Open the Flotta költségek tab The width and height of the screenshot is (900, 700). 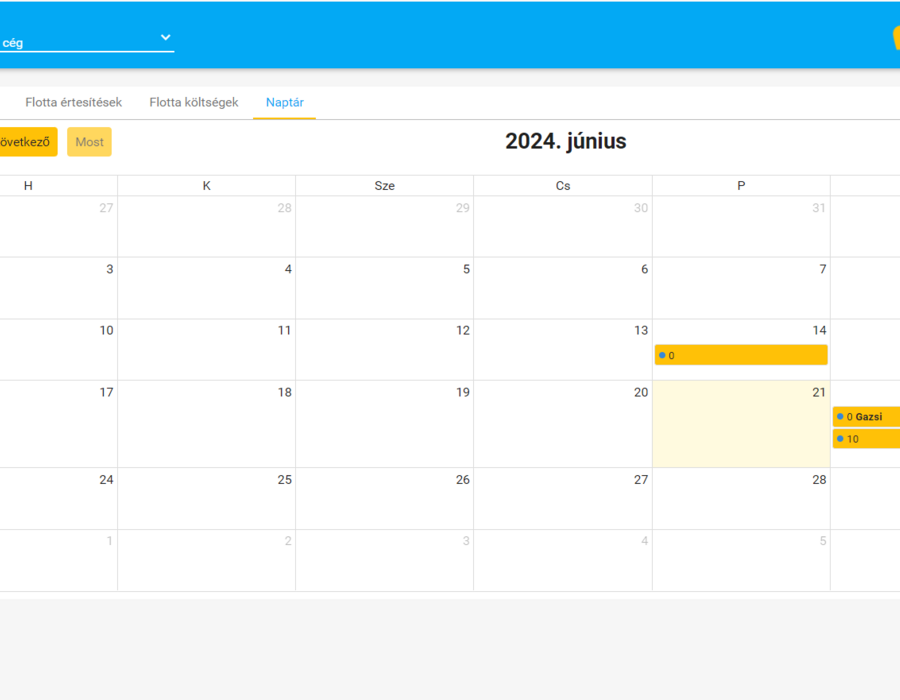pyautogui.click(x=194, y=103)
